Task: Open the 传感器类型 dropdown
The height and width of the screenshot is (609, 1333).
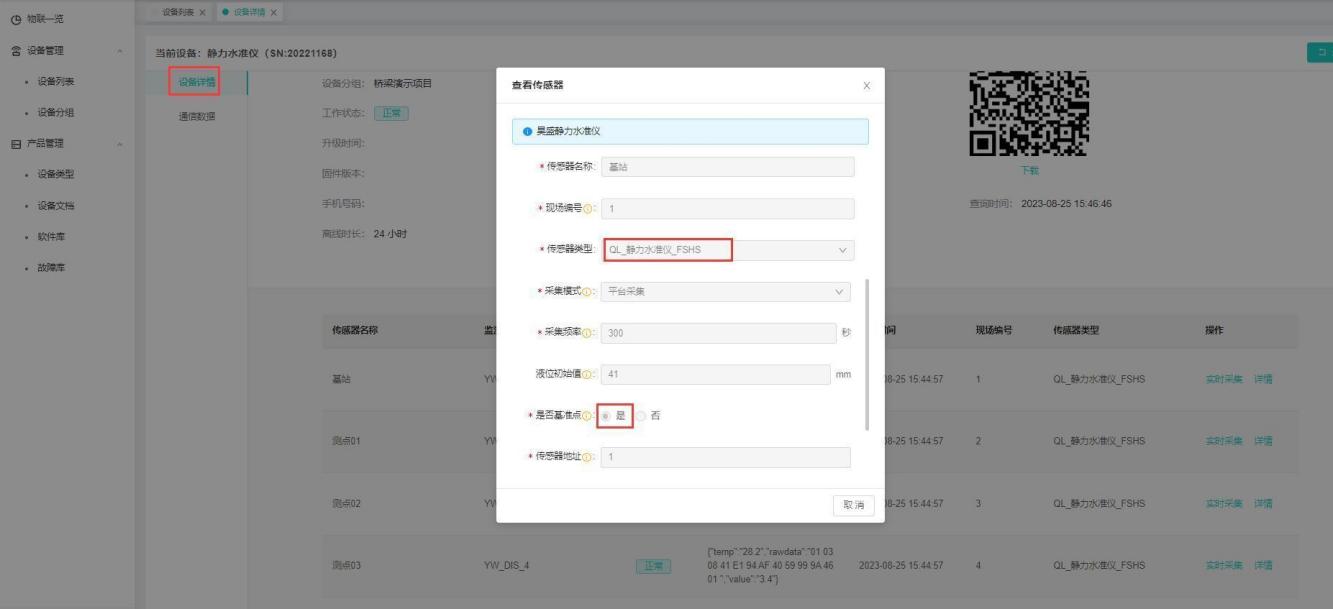Action: point(728,250)
